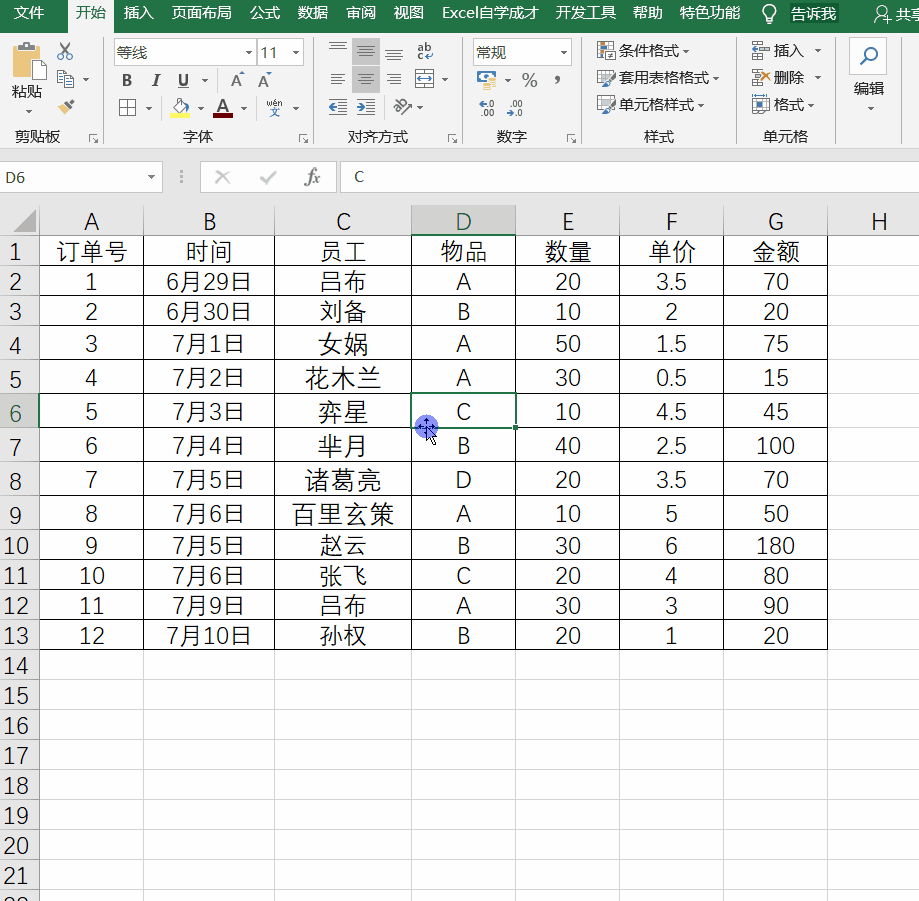Viewport: 919px width, 901px height.
Task: Click the Paste clipboard icon
Action: point(28,60)
